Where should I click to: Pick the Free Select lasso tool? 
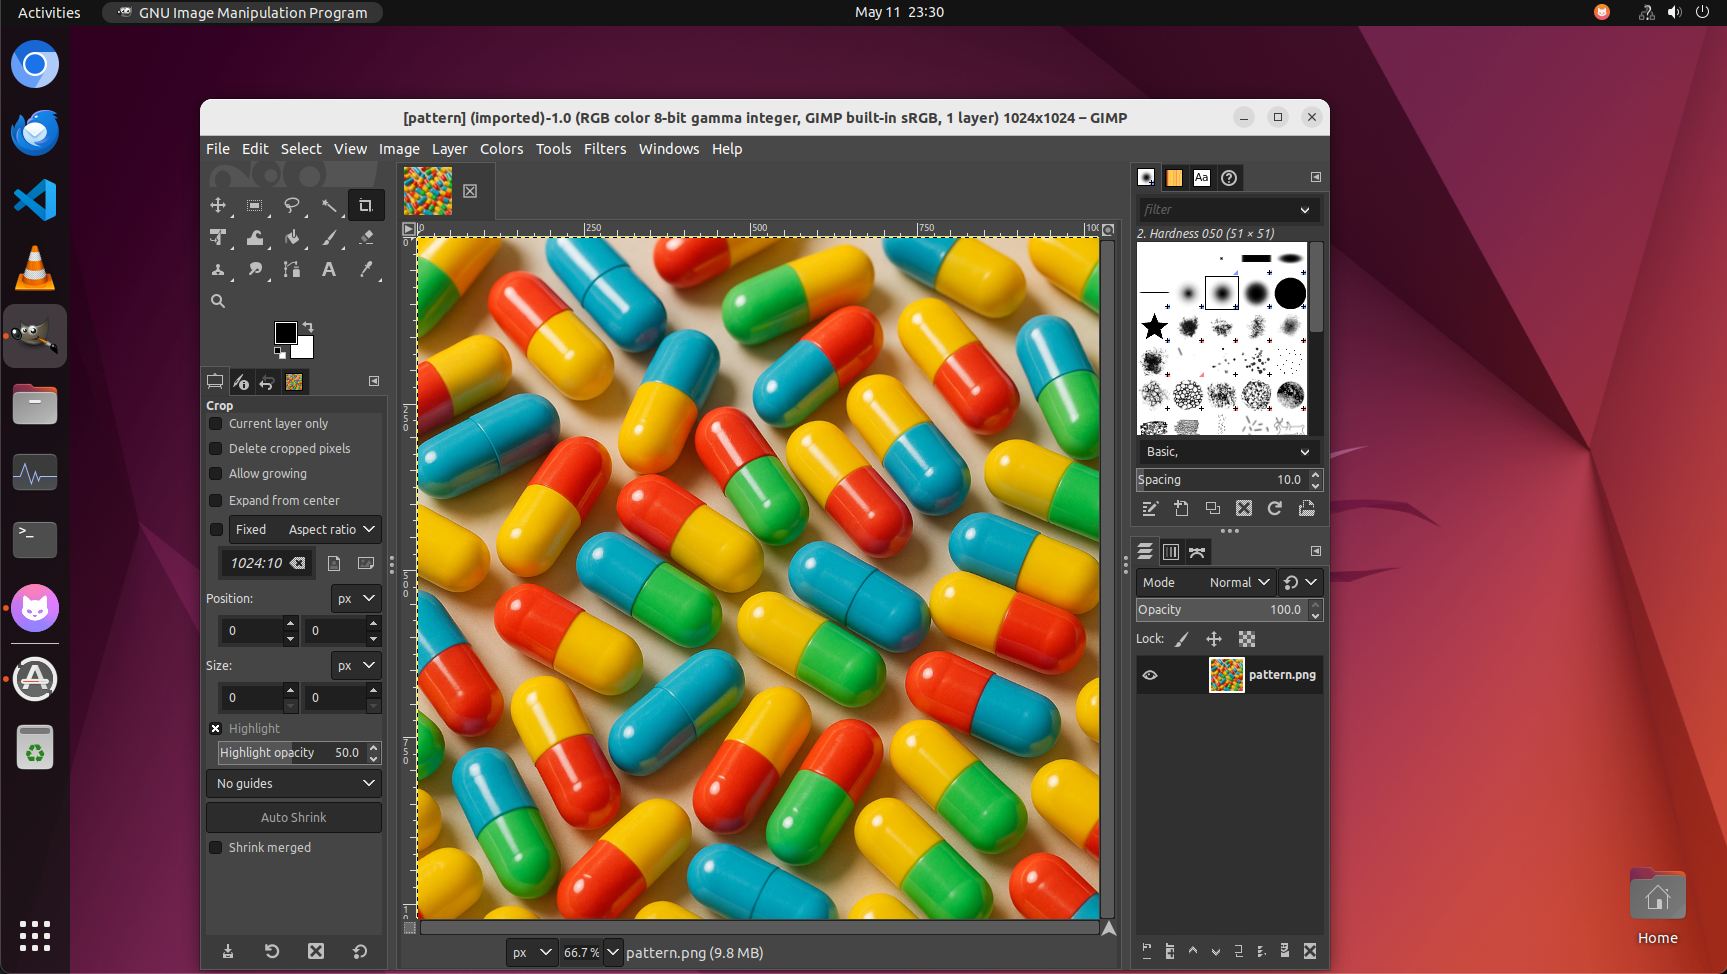[x=291, y=206]
